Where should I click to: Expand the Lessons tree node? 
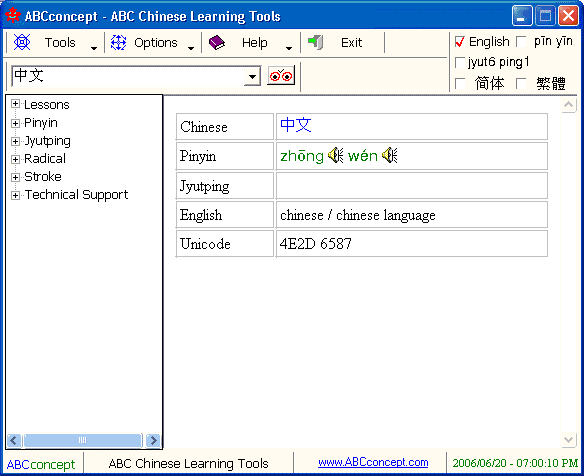15,104
